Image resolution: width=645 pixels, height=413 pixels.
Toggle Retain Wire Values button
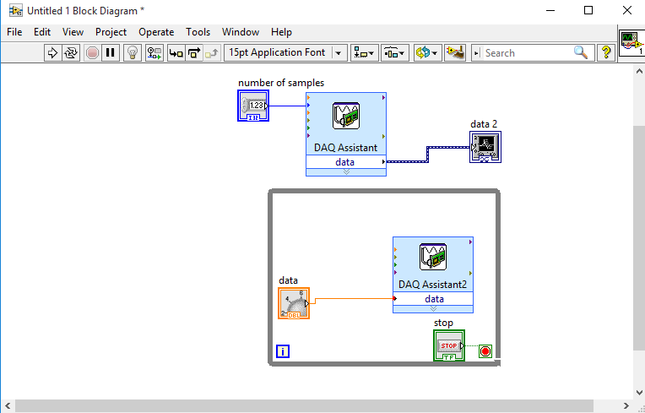(x=155, y=53)
